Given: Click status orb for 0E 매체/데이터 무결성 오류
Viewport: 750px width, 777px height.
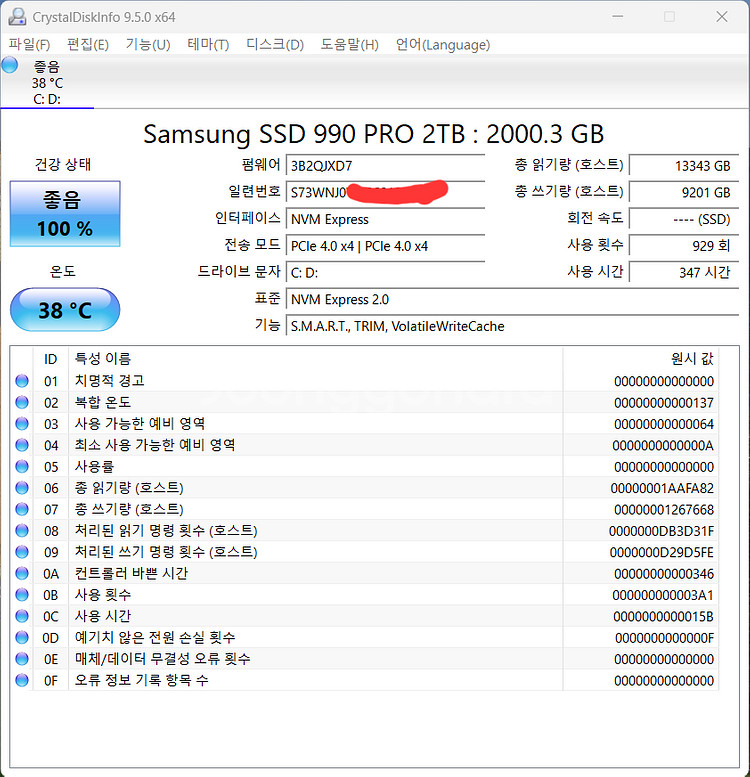Looking at the screenshot, I should tap(22, 659).
